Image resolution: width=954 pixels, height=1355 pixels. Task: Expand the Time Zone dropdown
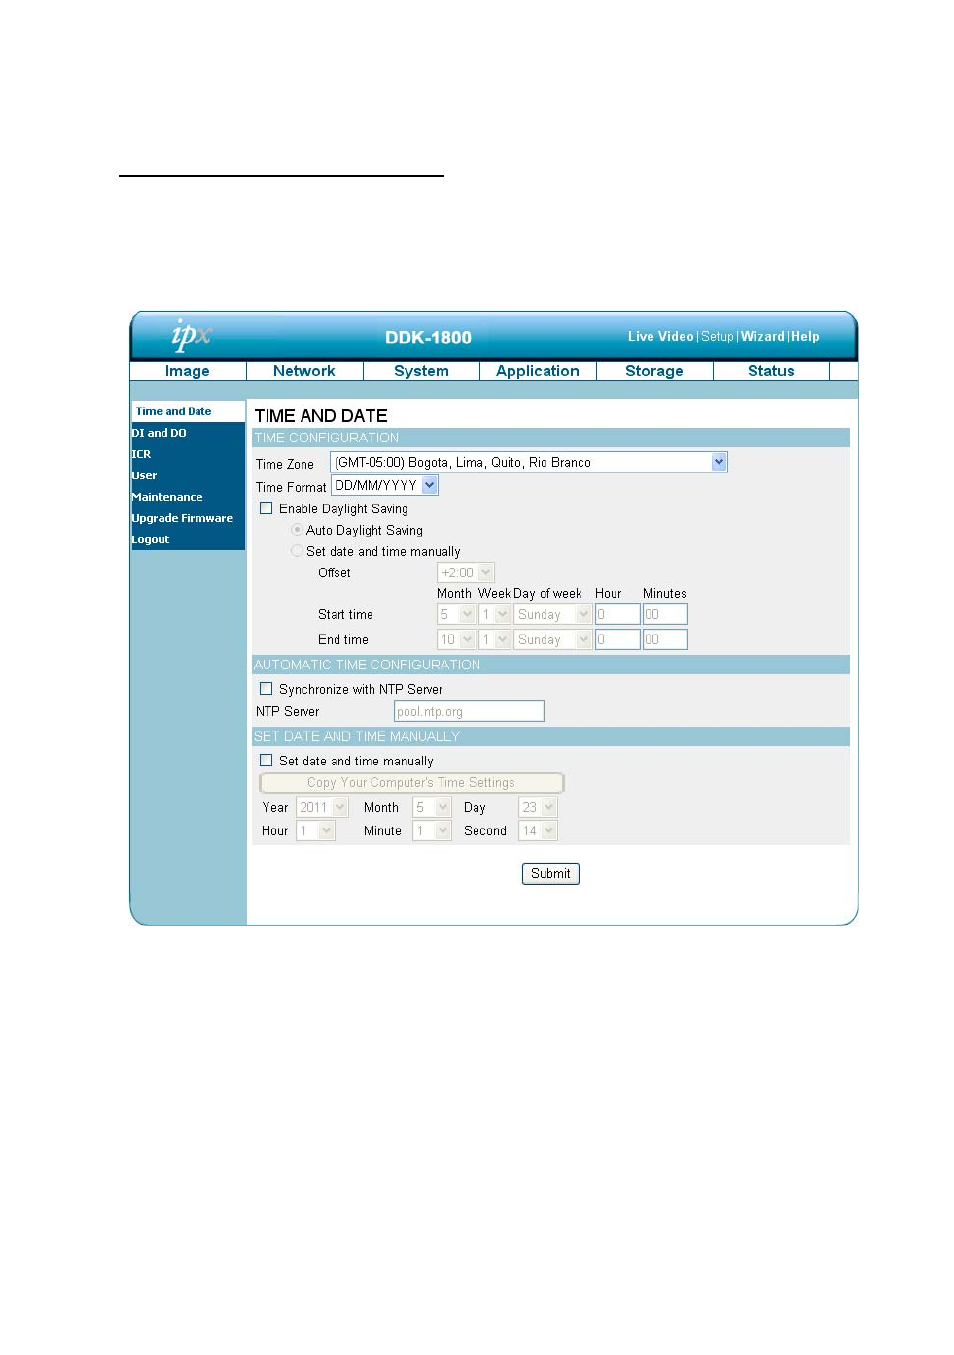529,462
